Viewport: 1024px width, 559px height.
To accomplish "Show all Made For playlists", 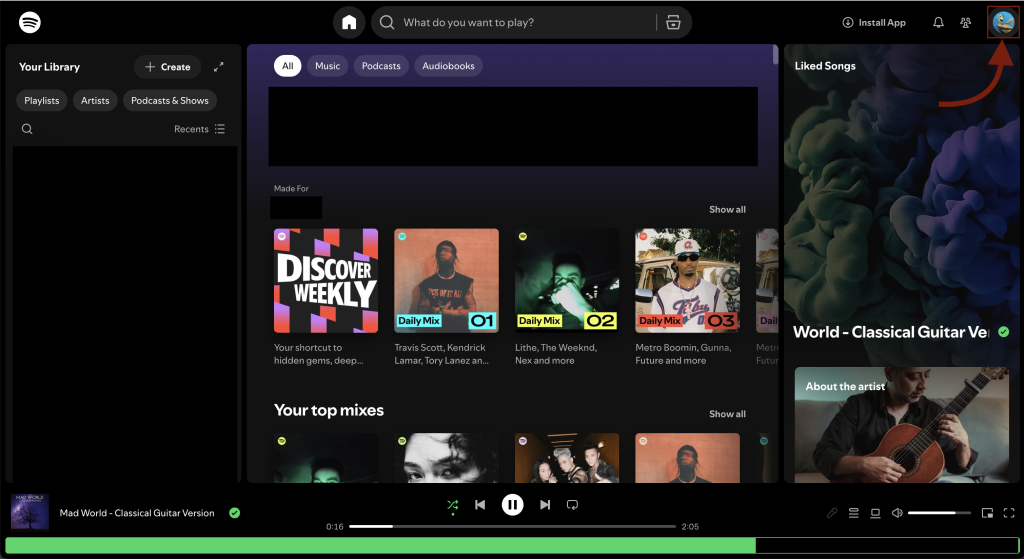I will click(728, 210).
